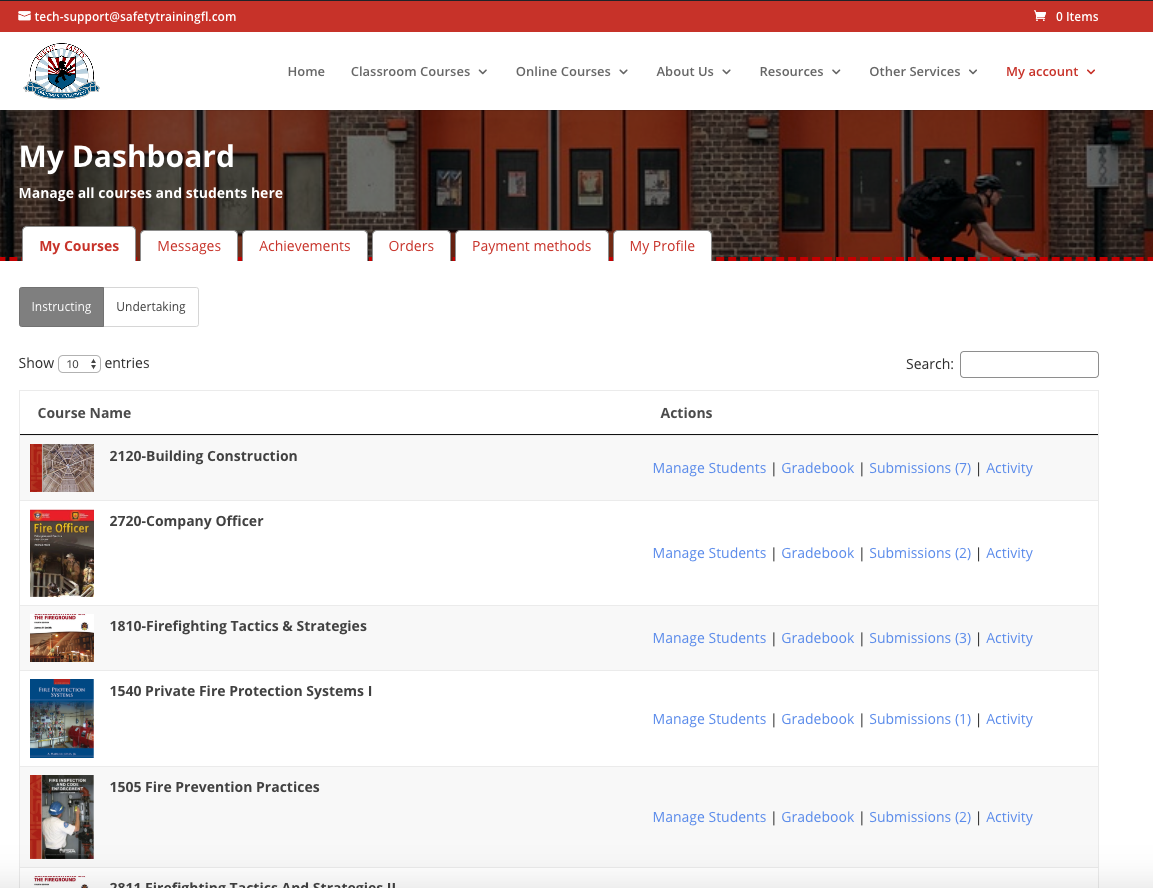This screenshot has width=1153, height=888.
Task: Click the Firefighting Tactics & Strategies course image
Action: 61,637
